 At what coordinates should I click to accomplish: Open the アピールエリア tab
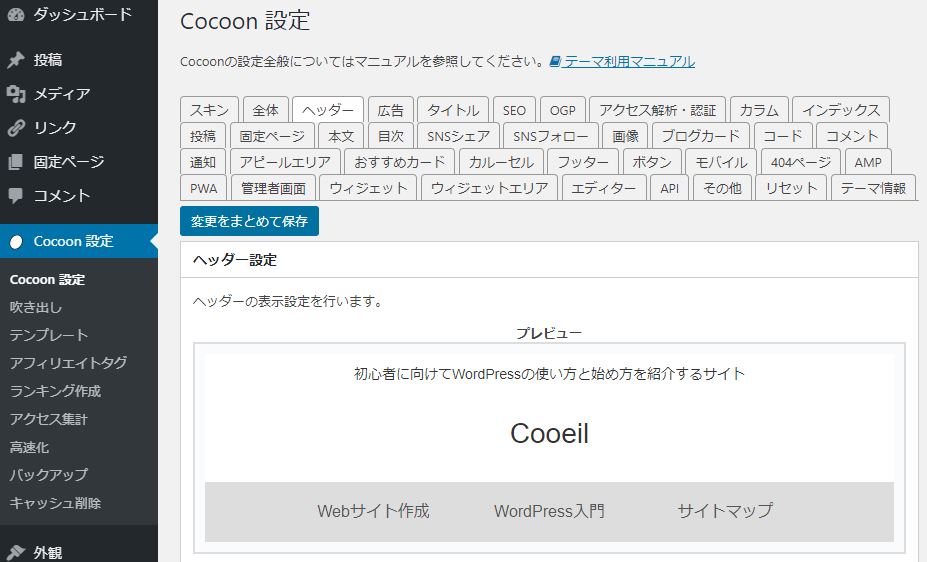pos(285,162)
